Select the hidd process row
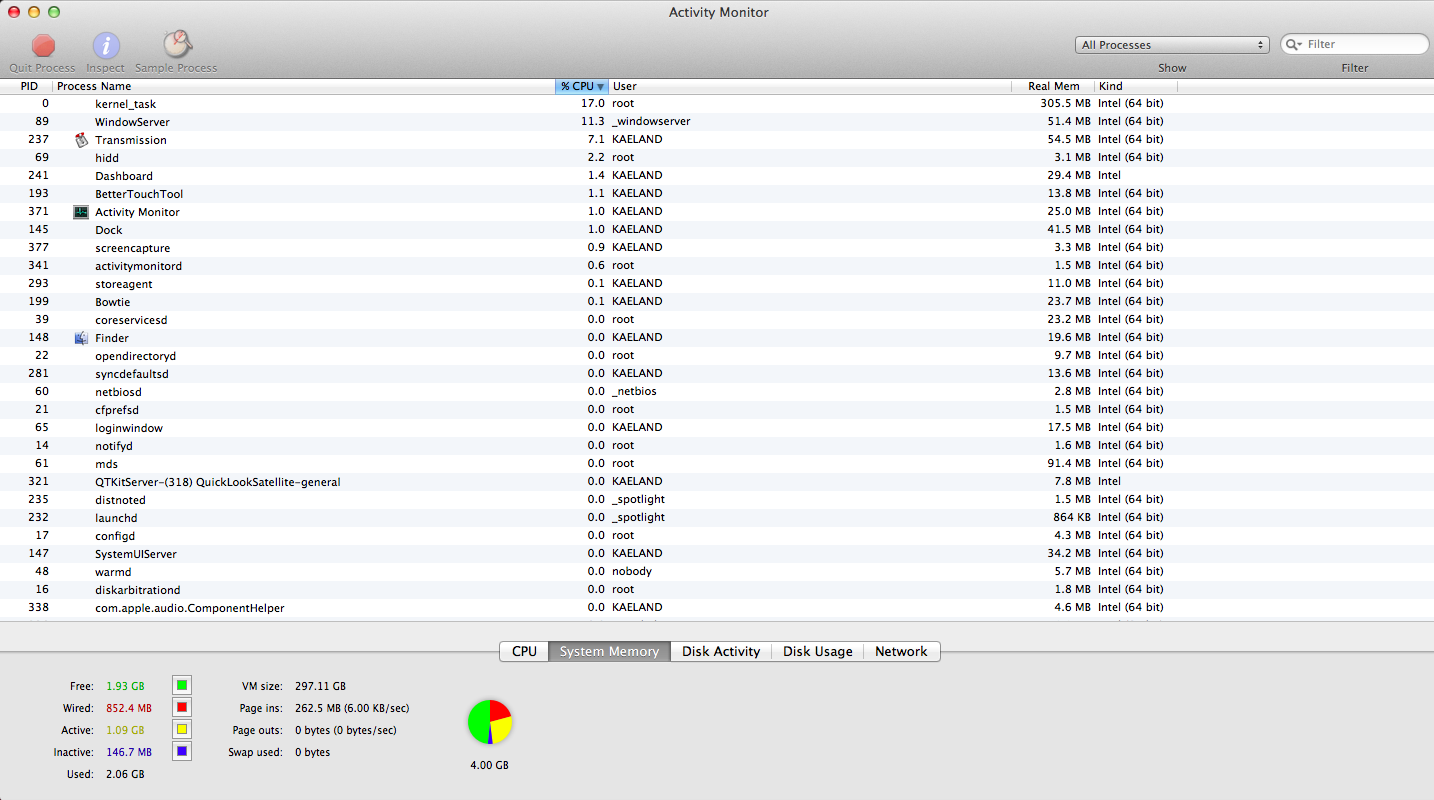 click(717, 158)
